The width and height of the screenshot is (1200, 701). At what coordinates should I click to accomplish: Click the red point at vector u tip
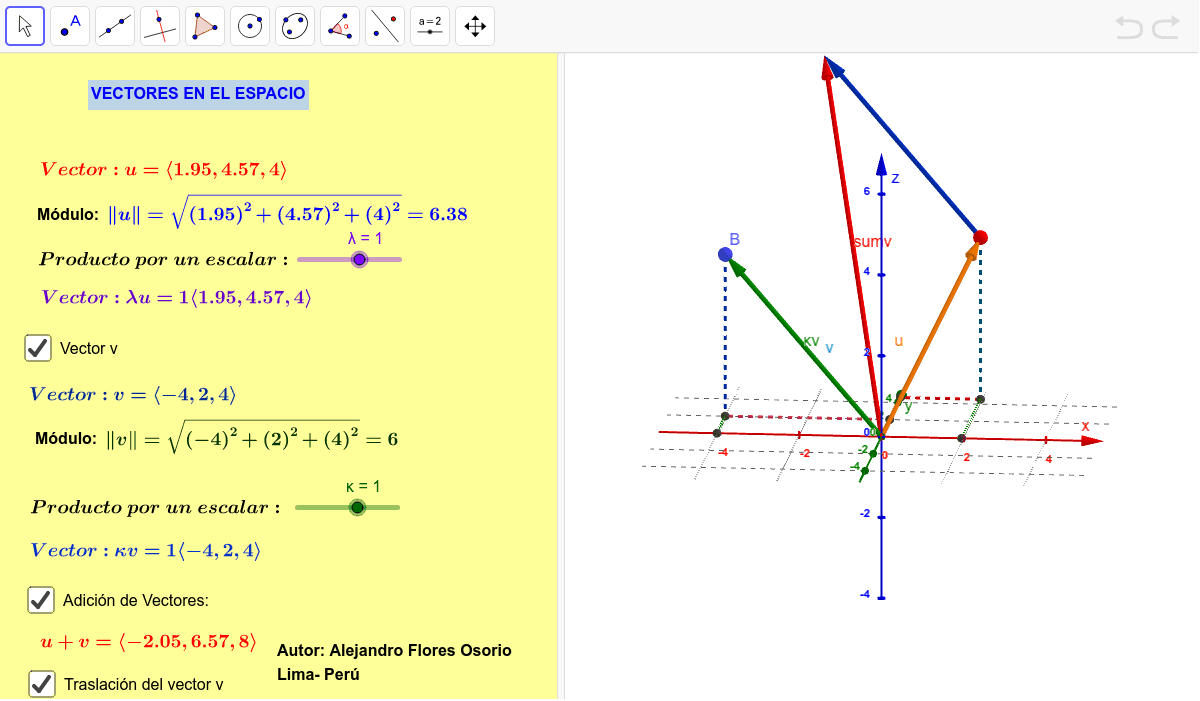tap(980, 237)
